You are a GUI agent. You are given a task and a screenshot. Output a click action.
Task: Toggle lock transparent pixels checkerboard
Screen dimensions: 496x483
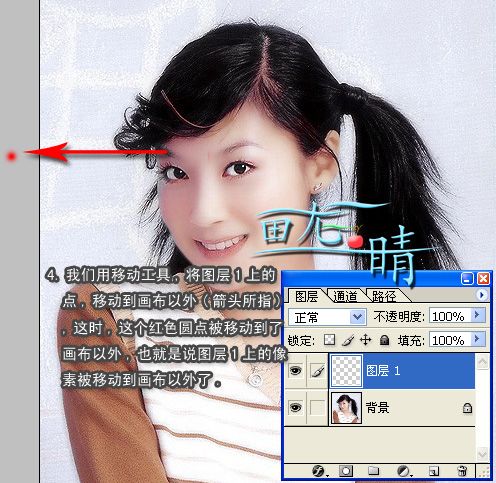[330, 340]
